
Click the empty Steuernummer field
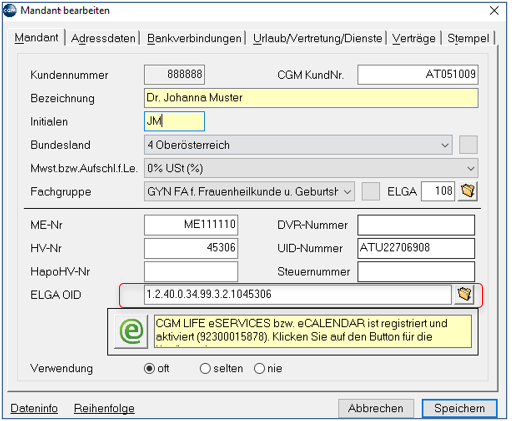coord(416,272)
